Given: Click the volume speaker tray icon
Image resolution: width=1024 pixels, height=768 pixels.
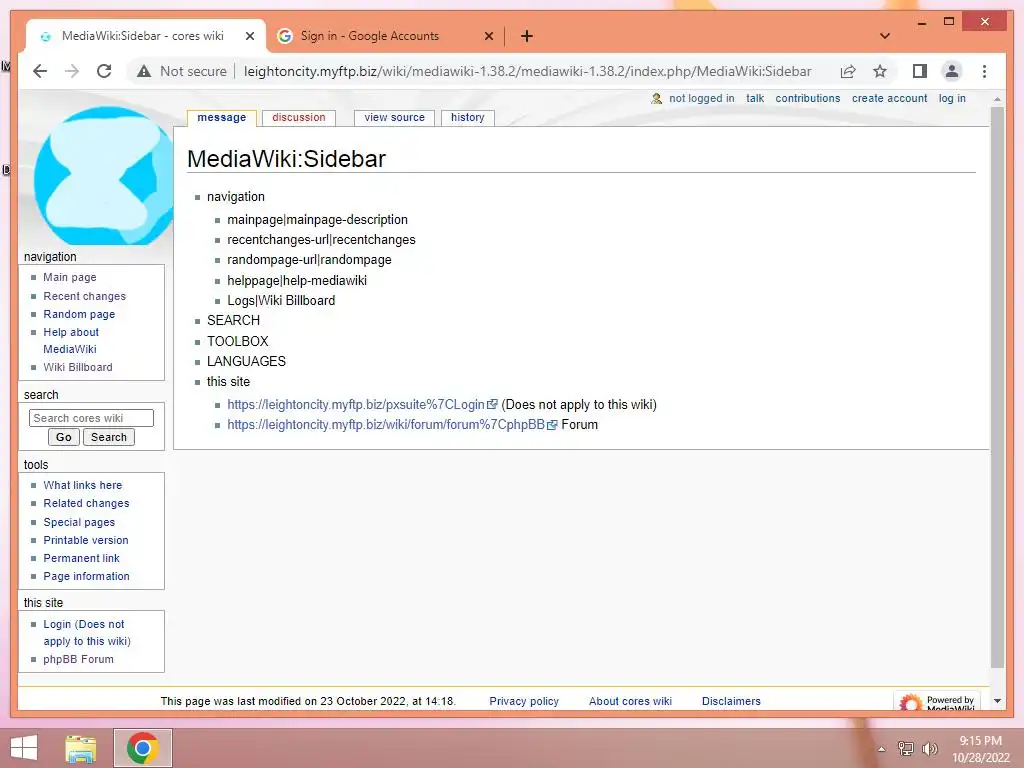Looking at the screenshot, I should point(929,748).
